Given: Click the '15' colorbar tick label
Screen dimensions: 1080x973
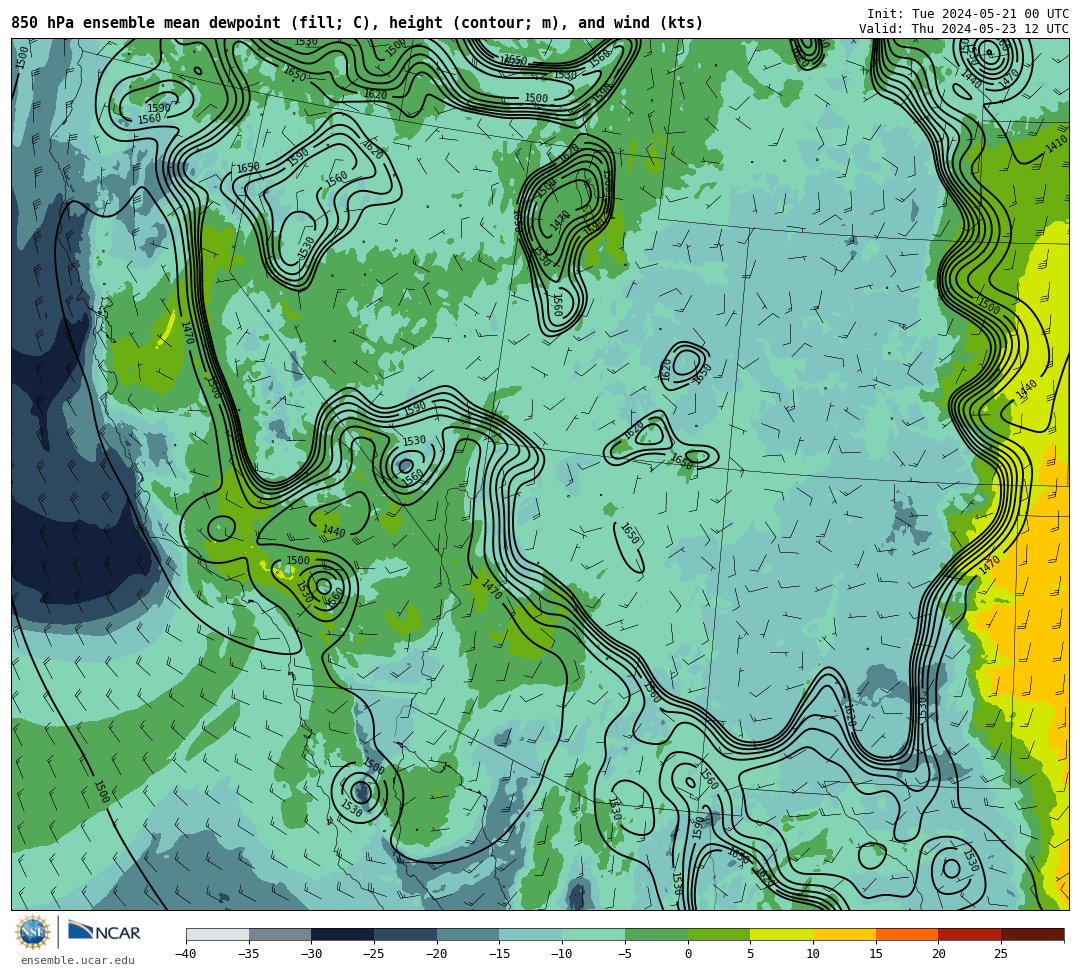Looking at the screenshot, I should coord(875,954).
